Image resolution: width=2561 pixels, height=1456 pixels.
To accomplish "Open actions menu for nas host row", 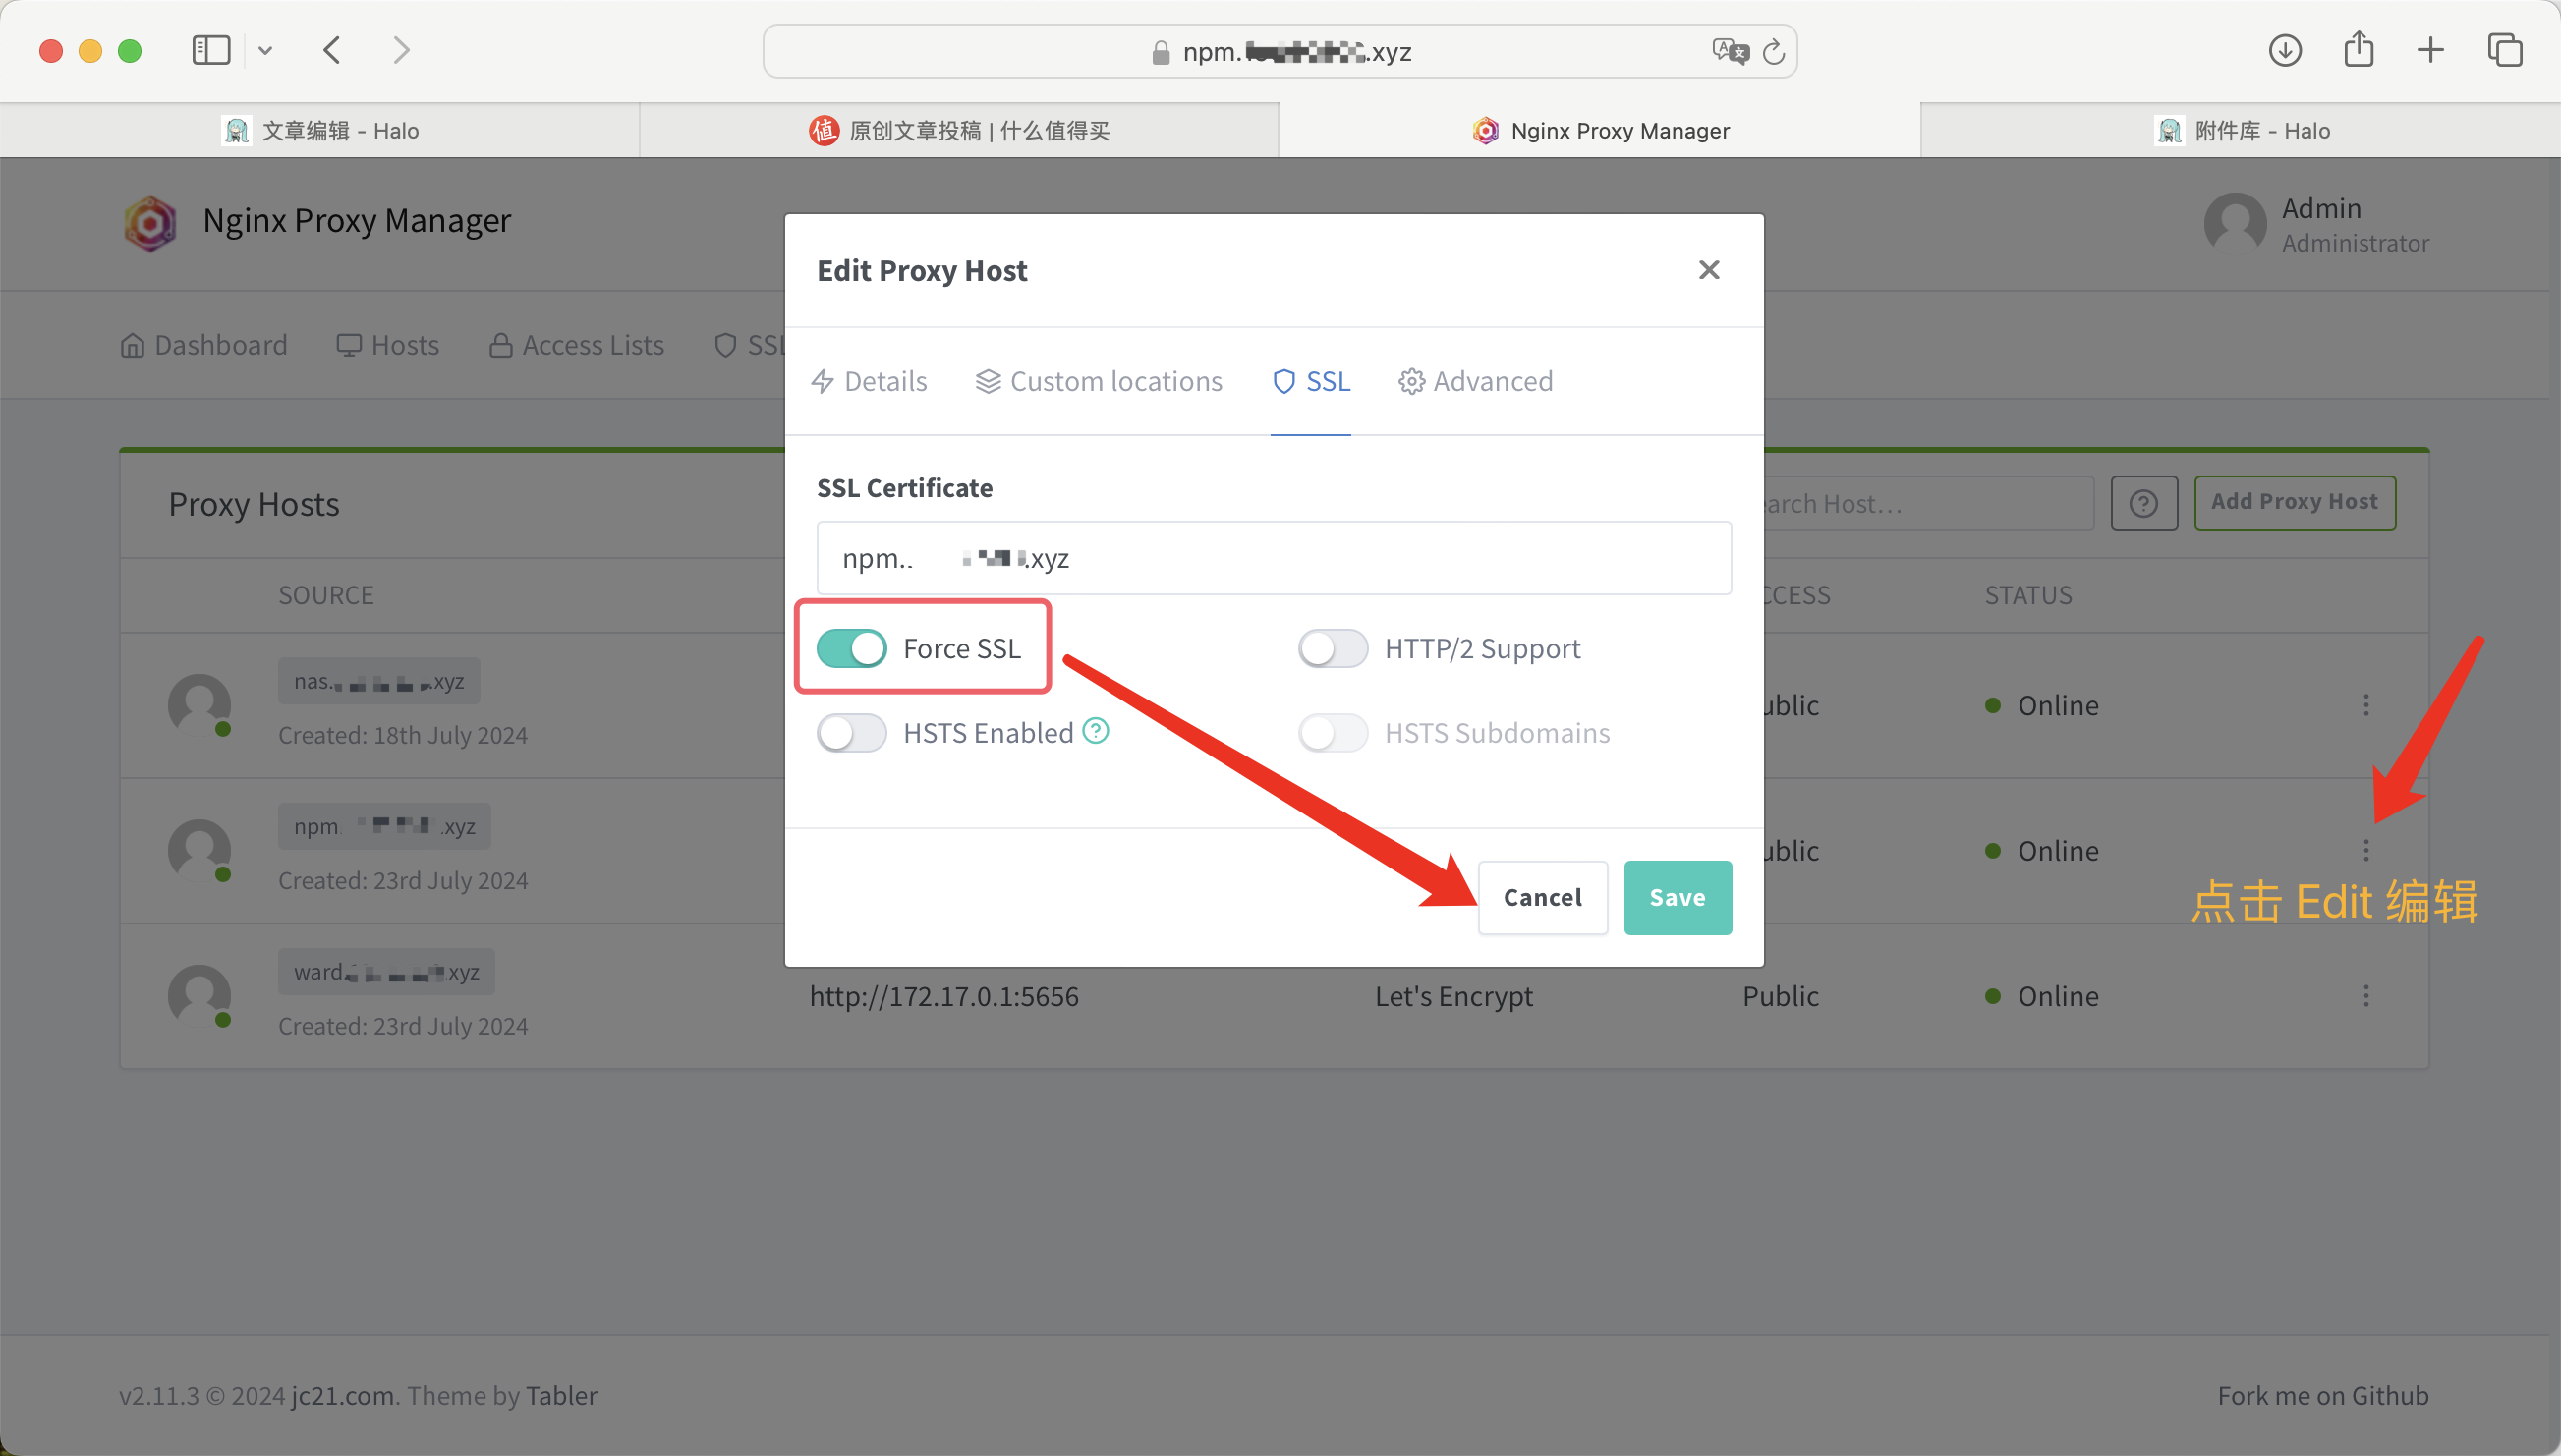I will [2365, 705].
